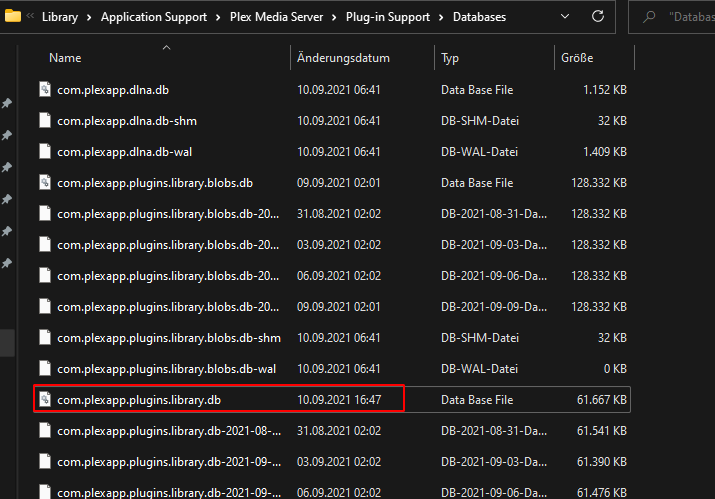Click the fifth pin icon in the sidebar
Image resolution: width=715 pixels, height=499 pixels.
tap(6, 231)
